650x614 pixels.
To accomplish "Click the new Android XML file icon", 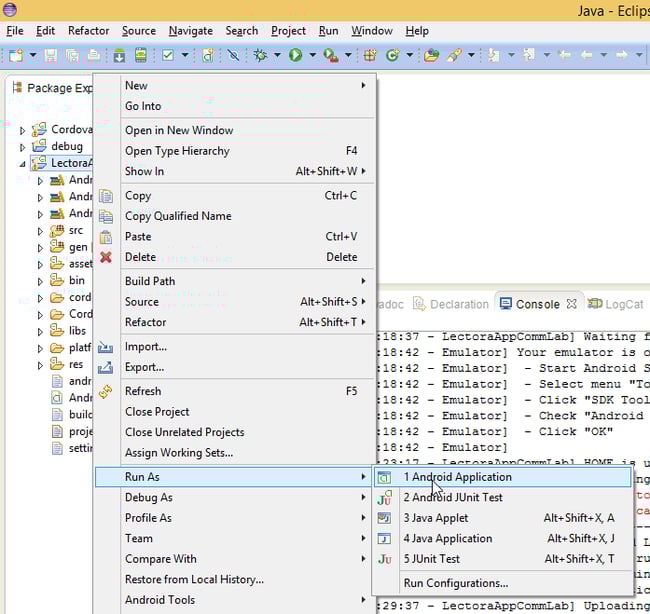I will [x=208, y=55].
